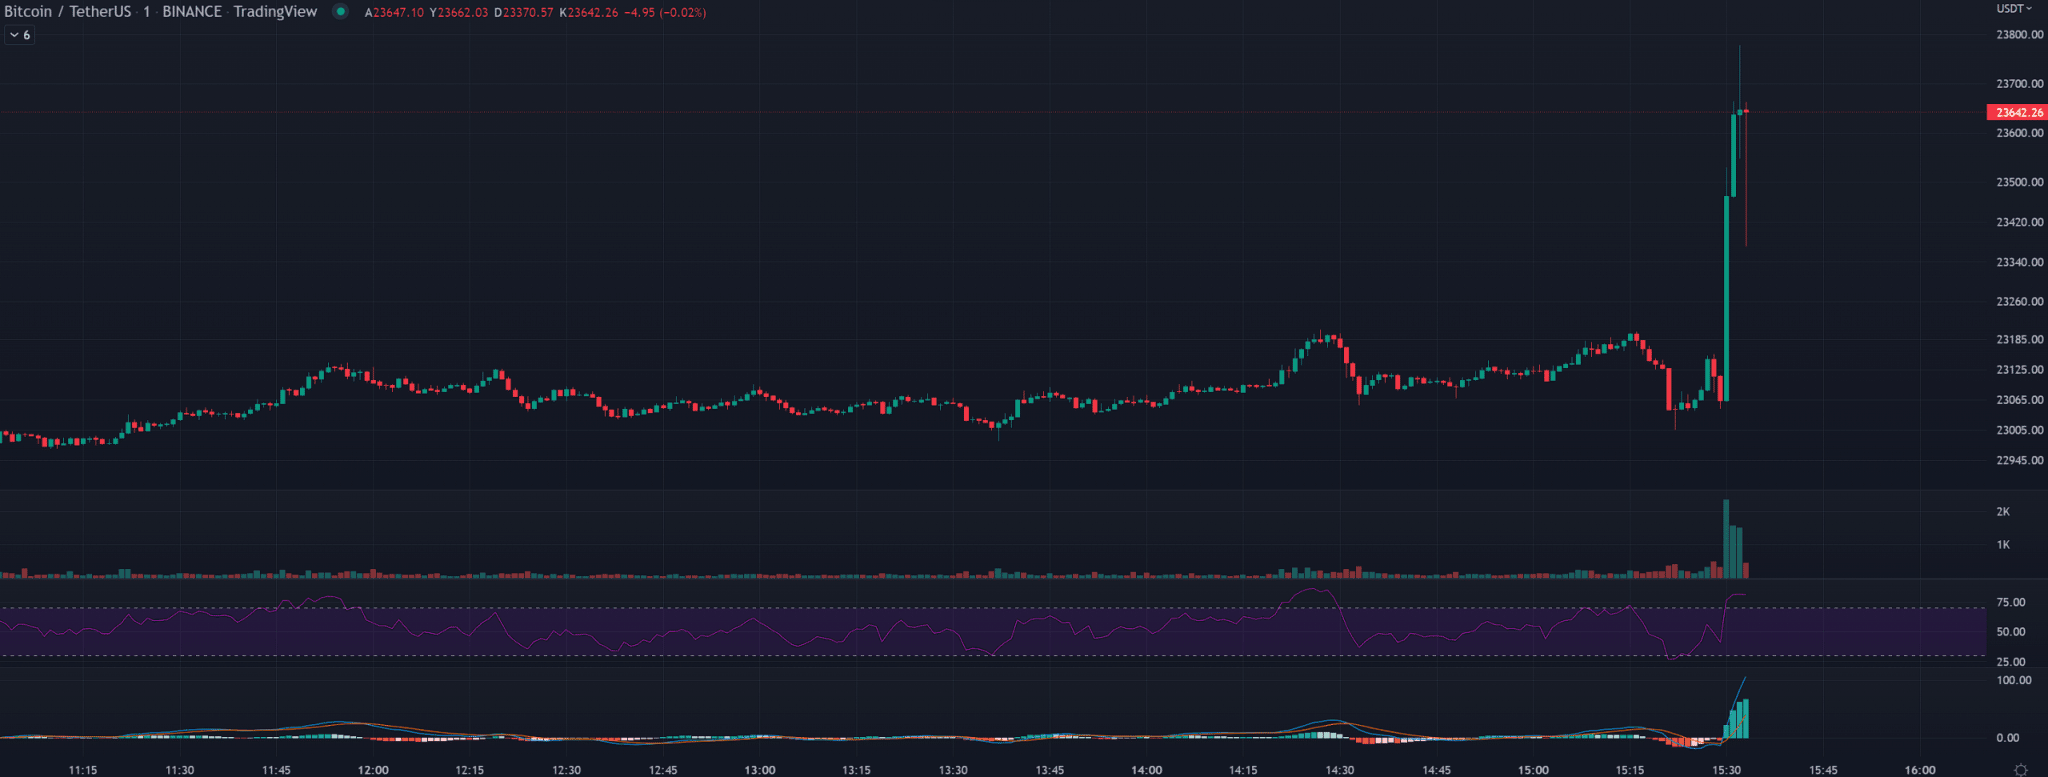
Task: Select the tallest green volume bar
Action: click(x=1726, y=538)
